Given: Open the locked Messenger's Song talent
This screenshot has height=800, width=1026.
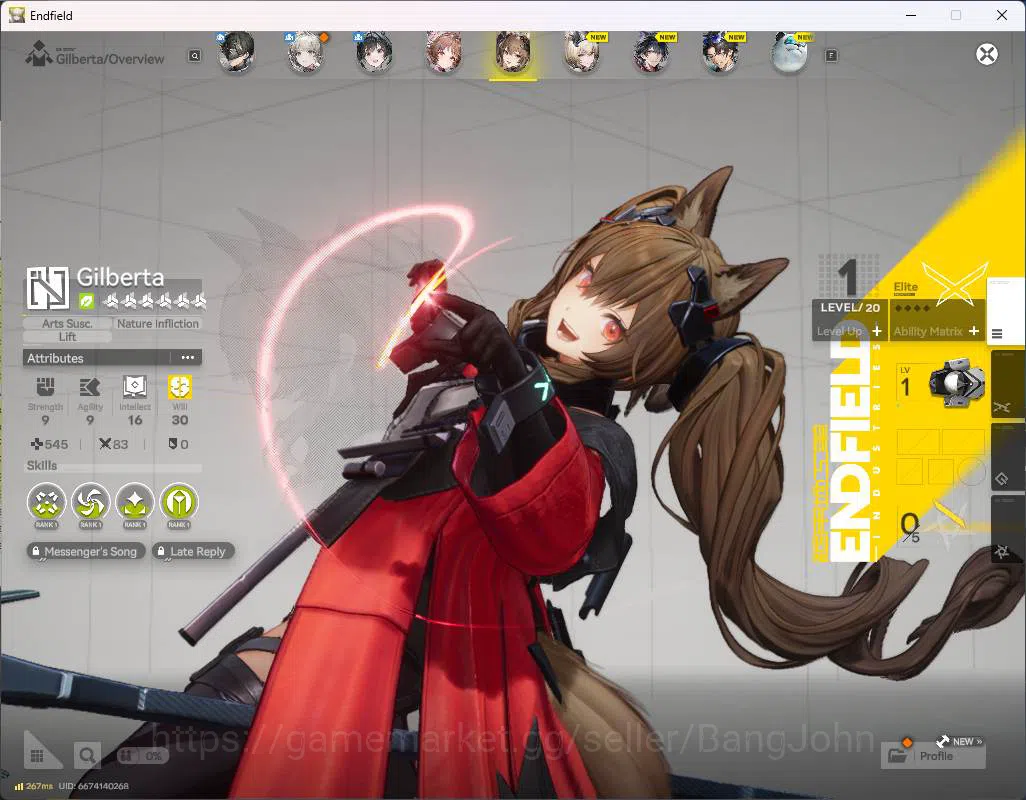Looking at the screenshot, I should coord(86,551).
